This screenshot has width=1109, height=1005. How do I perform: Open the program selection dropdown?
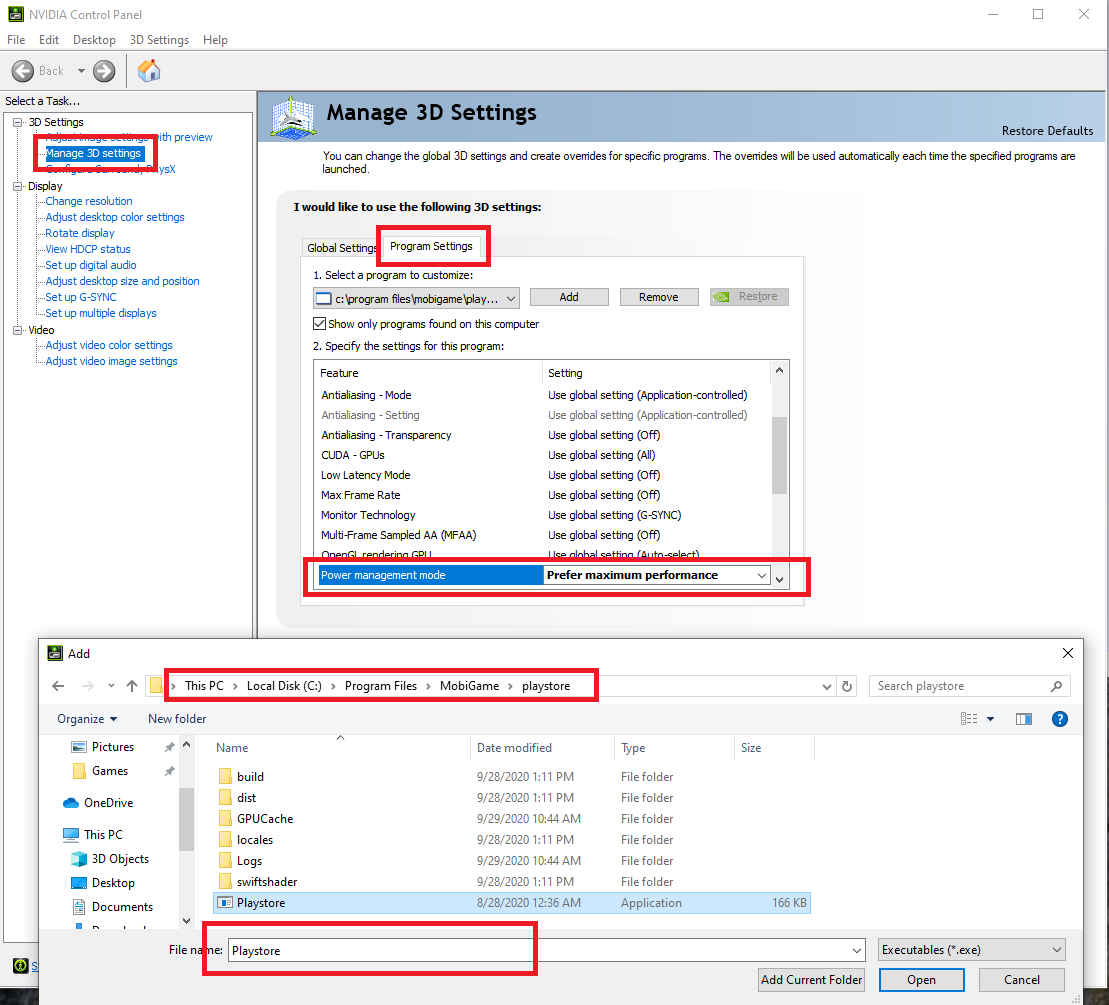[x=511, y=298]
